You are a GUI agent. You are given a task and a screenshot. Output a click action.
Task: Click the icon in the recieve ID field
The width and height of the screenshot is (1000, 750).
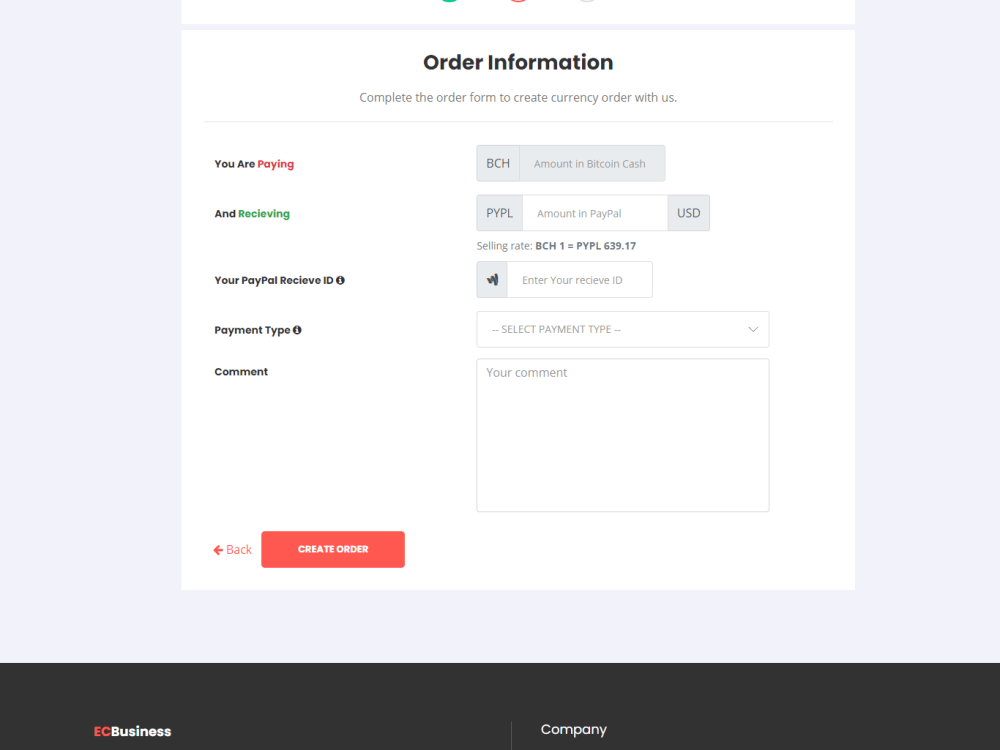(x=492, y=279)
